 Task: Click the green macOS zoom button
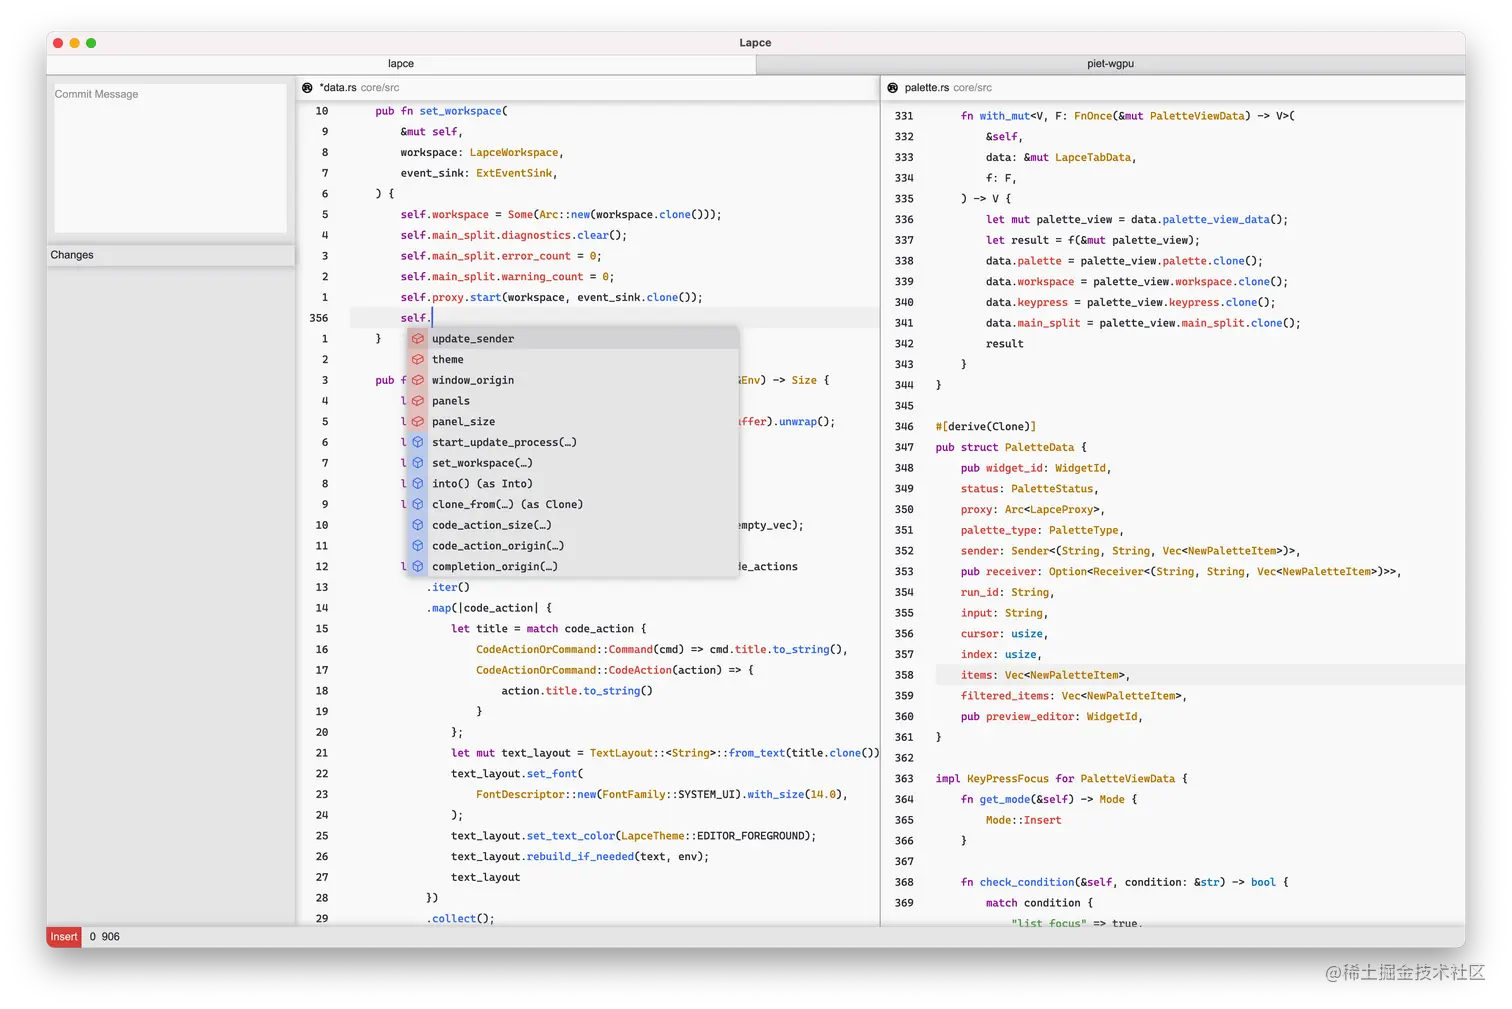point(91,43)
